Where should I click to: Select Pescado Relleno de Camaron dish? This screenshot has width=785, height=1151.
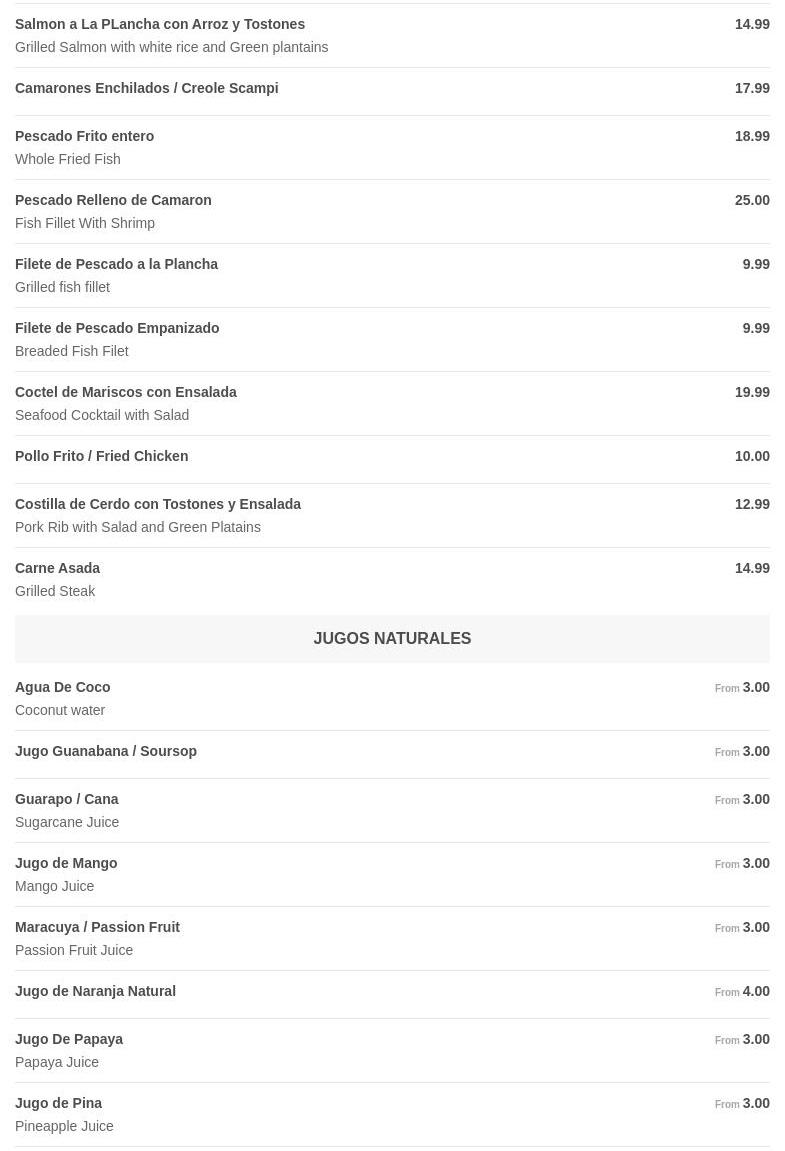tap(113, 200)
